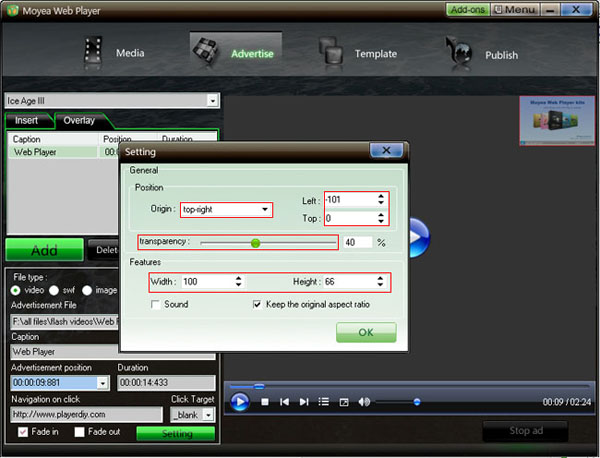Decrease the Left position value
The width and height of the screenshot is (600, 458).
(x=381, y=202)
